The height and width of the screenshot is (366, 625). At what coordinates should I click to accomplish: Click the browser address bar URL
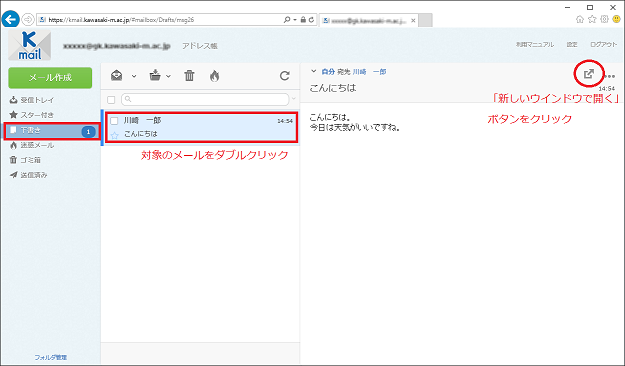(x=121, y=20)
